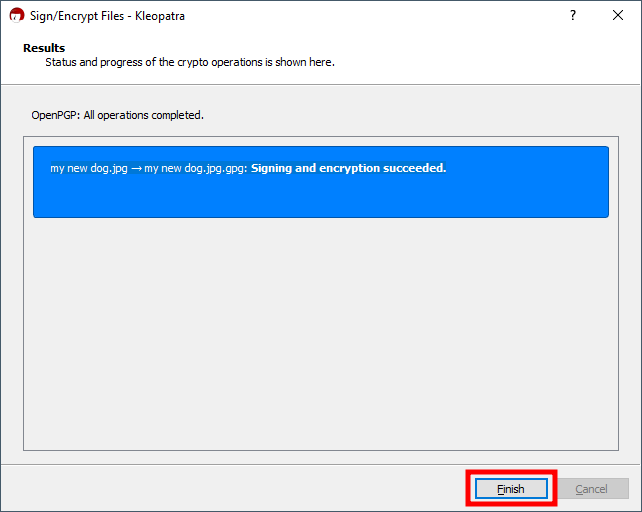Click the greyed-out Cancel button
Screen dimensions: 642x512
pos(591,489)
